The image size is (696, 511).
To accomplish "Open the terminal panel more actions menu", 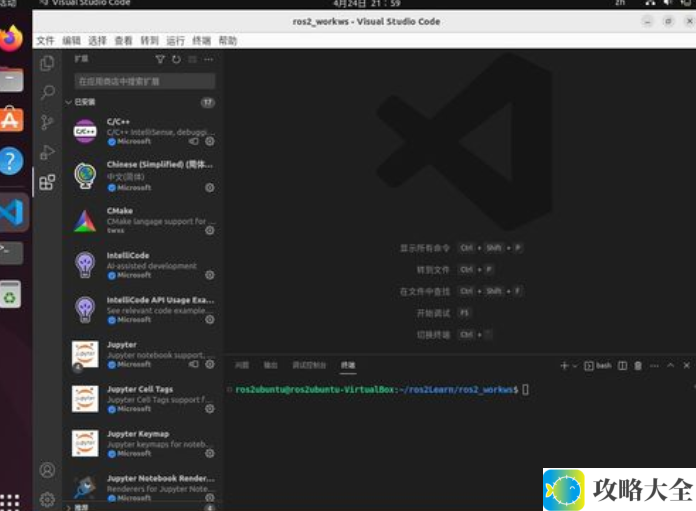I will point(654,365).
